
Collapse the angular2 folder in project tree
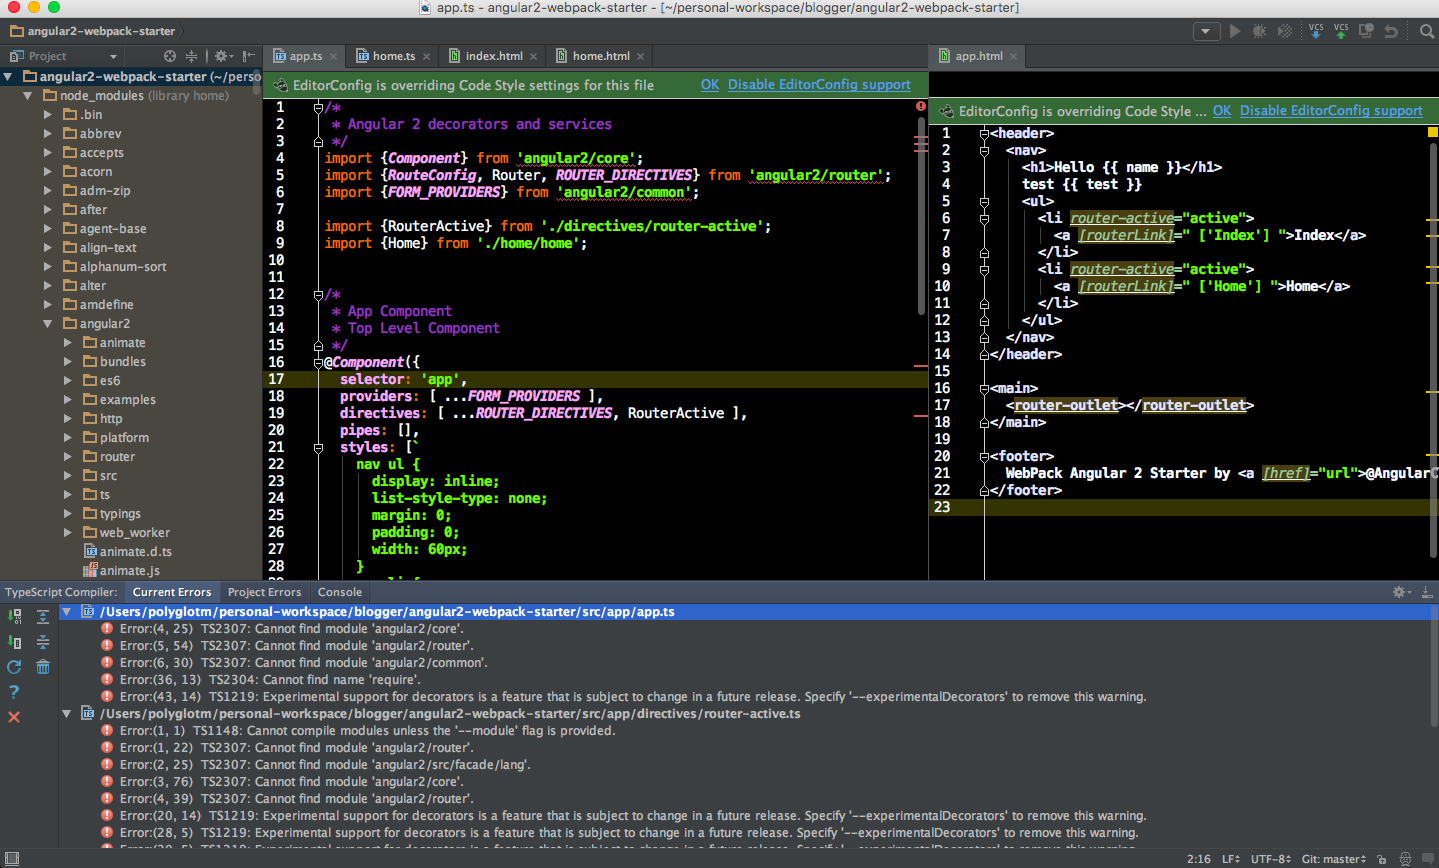48,324
